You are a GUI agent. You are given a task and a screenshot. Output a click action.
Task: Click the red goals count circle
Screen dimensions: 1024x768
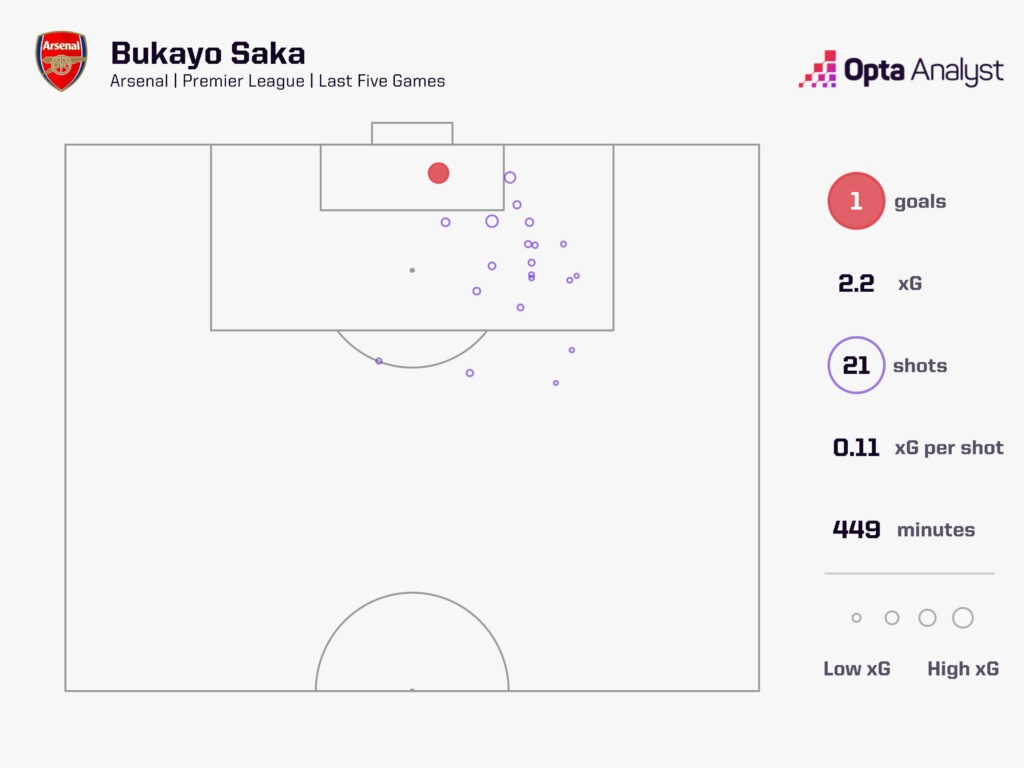(x=856, y=201)
